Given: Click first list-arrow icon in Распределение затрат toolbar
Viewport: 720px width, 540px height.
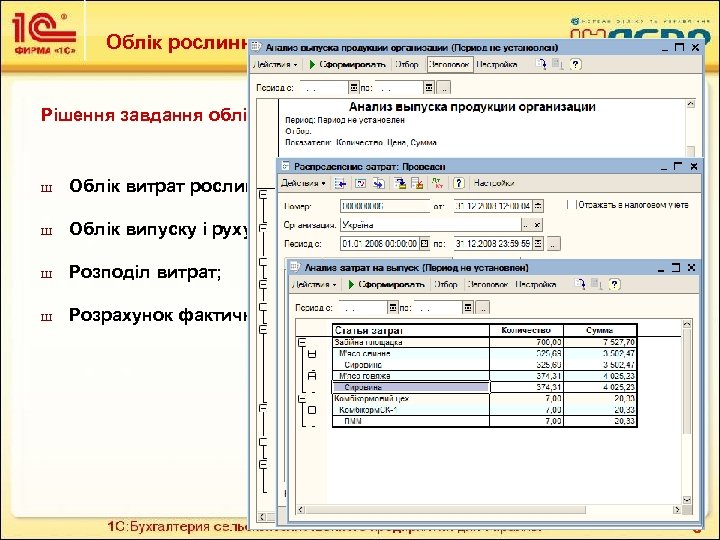Looking at the screenshot, I should point(340,184).
